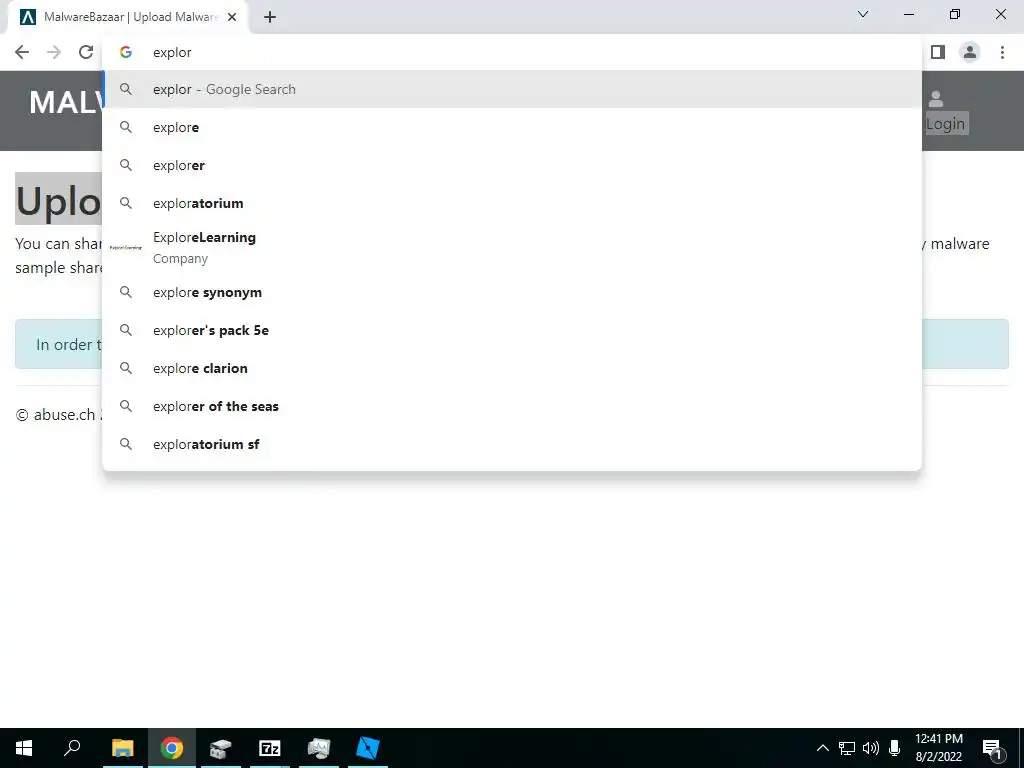This screenshot has height=768, width=1024.
Task: Open the notification center icon
Action: pos(993,748)
